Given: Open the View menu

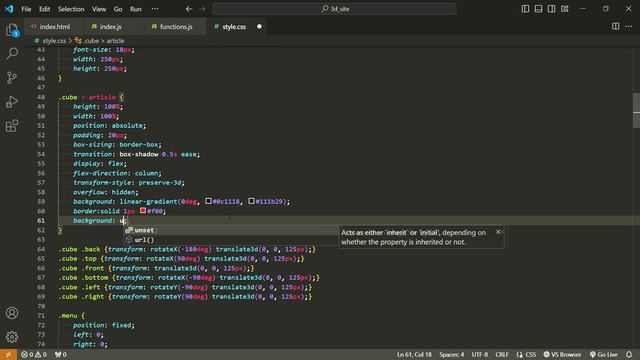Looking at the screenshot, I should point(99,9).
